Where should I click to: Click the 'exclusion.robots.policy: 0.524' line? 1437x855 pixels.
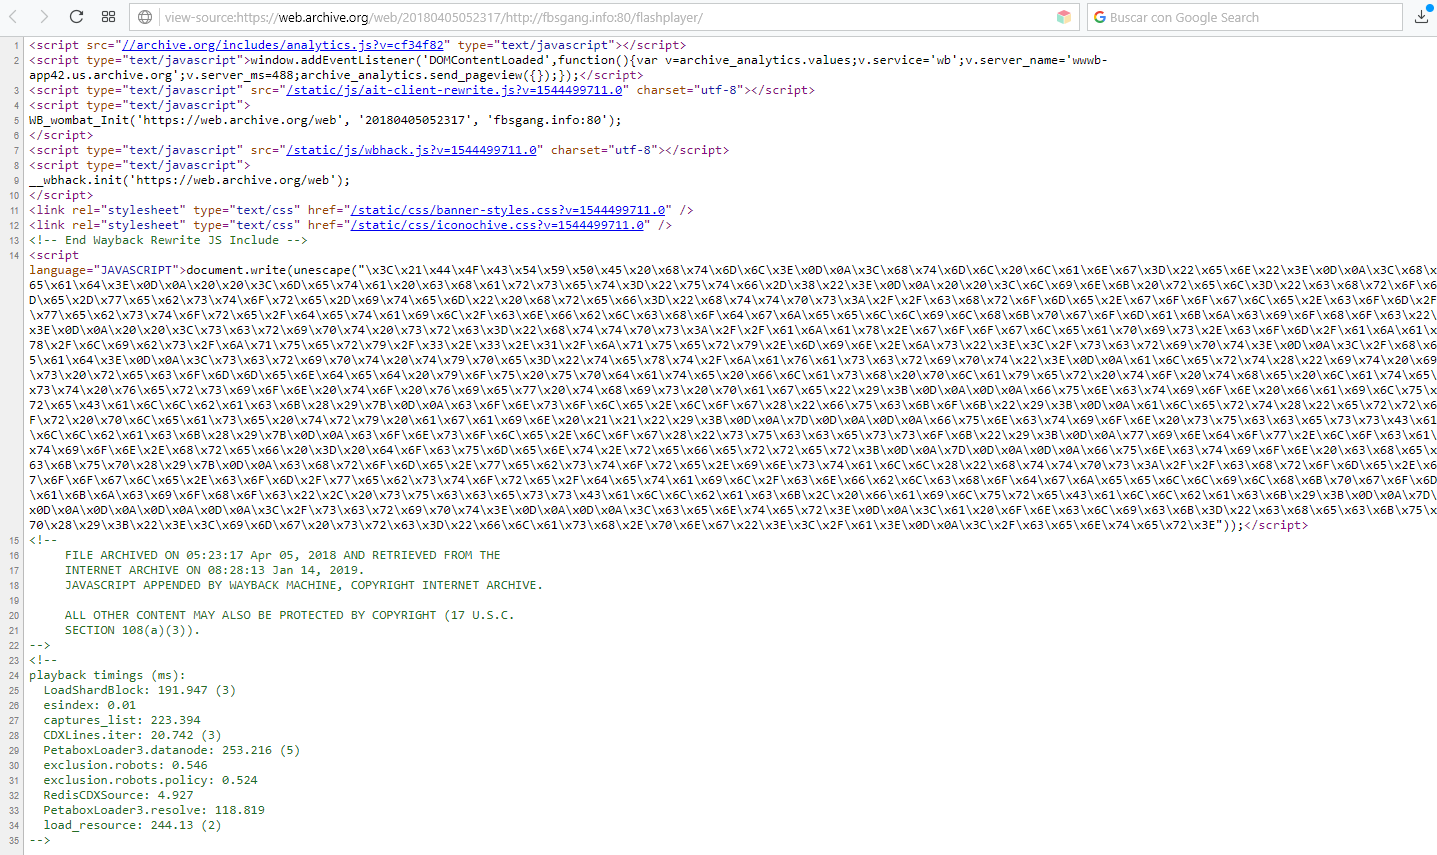150,780
